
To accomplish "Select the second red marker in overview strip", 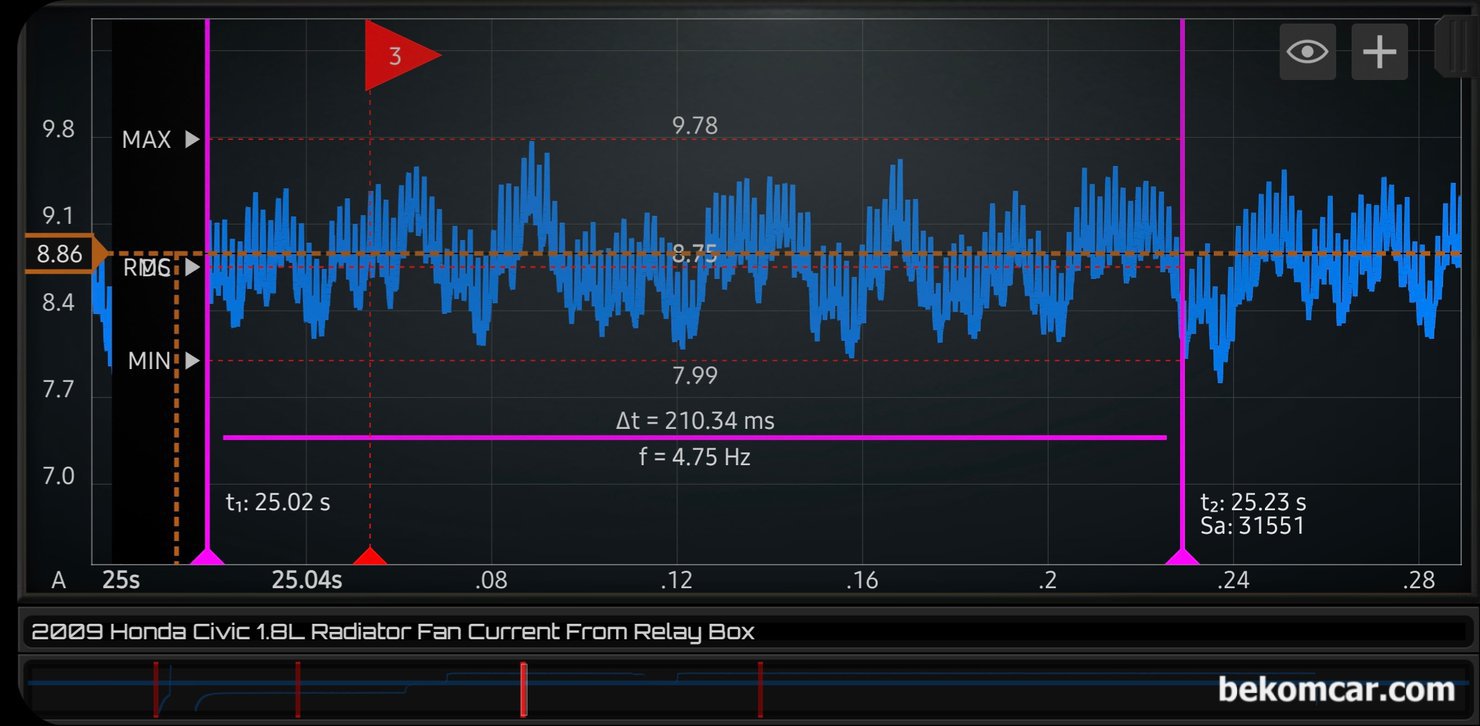I will click(297, 689).
